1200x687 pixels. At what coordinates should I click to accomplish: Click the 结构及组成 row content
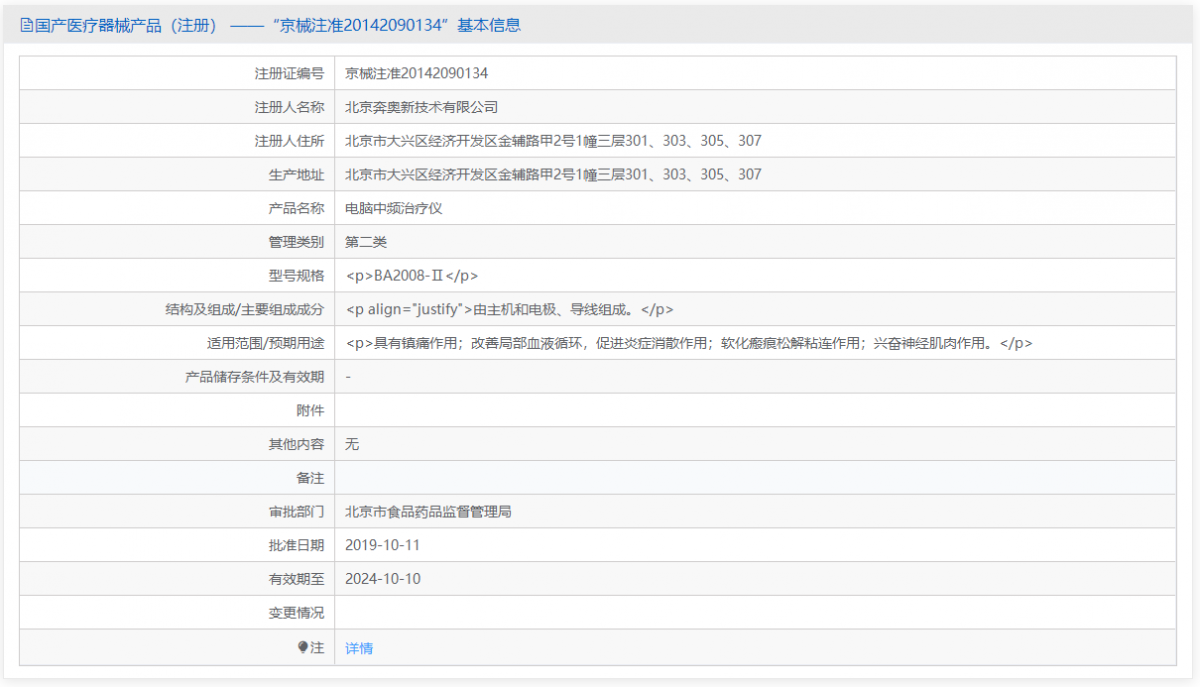point(510,309)
